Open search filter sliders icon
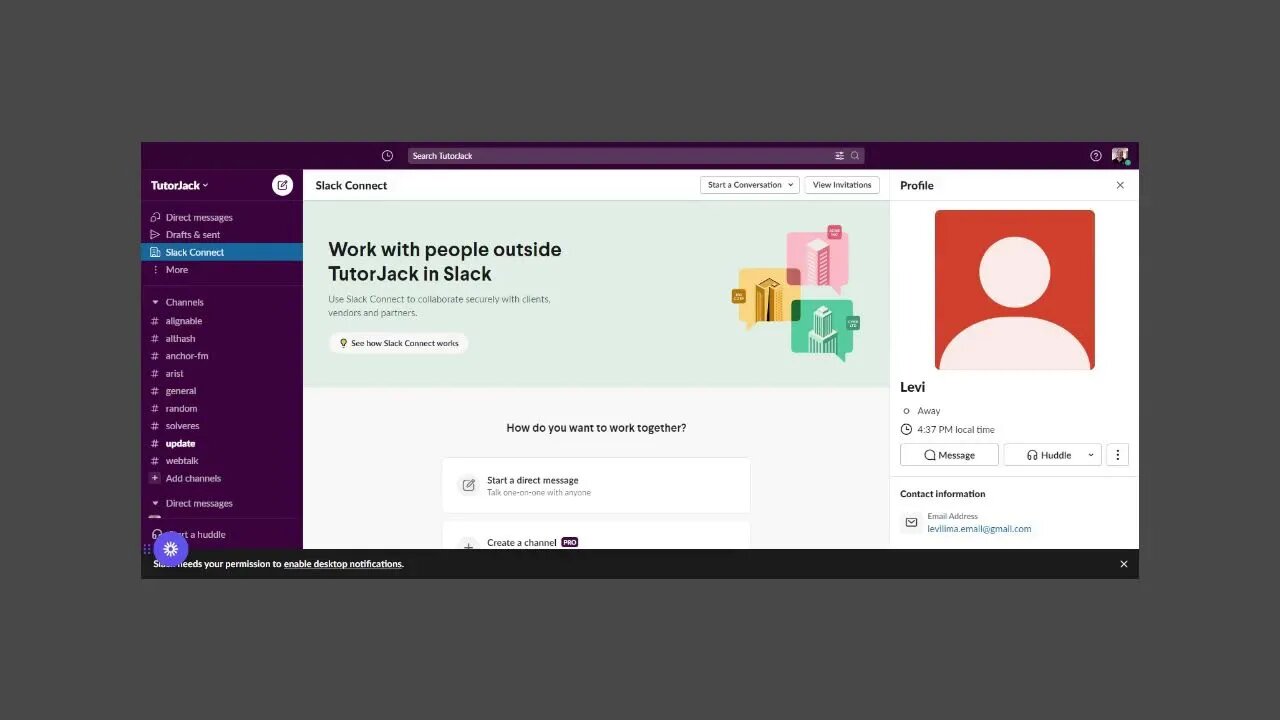Screen dimensions: 1280x720 [x=839, y=156]
